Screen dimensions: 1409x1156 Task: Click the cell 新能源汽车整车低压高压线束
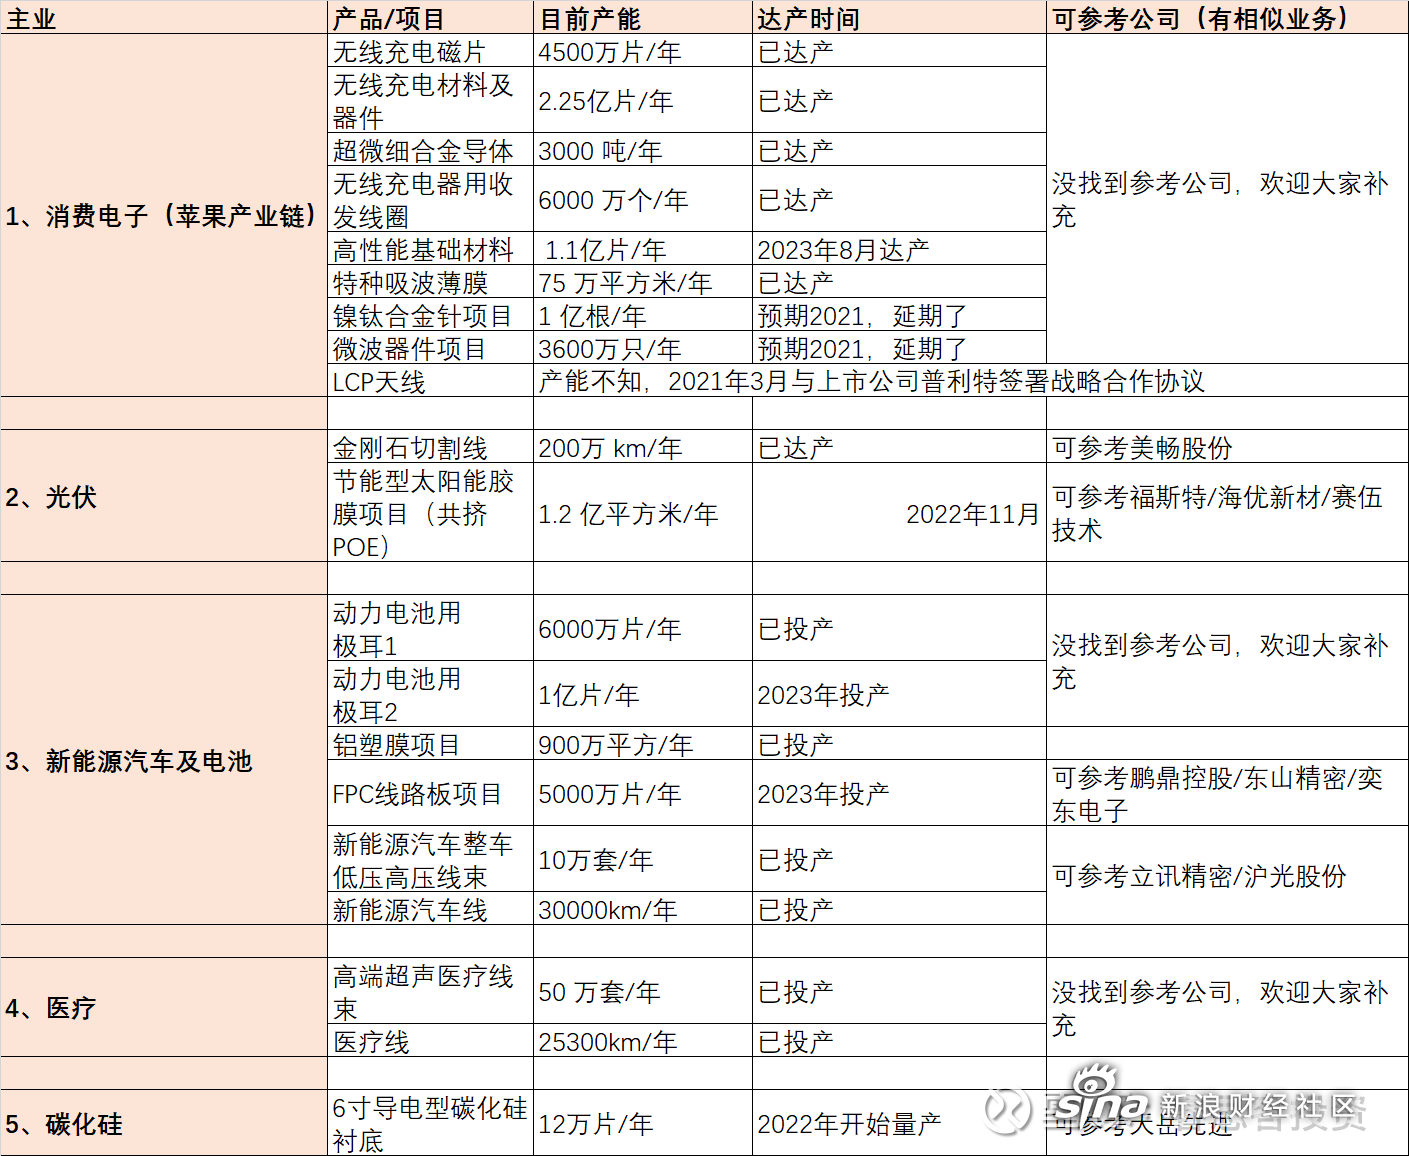click(x=430, y=859)
